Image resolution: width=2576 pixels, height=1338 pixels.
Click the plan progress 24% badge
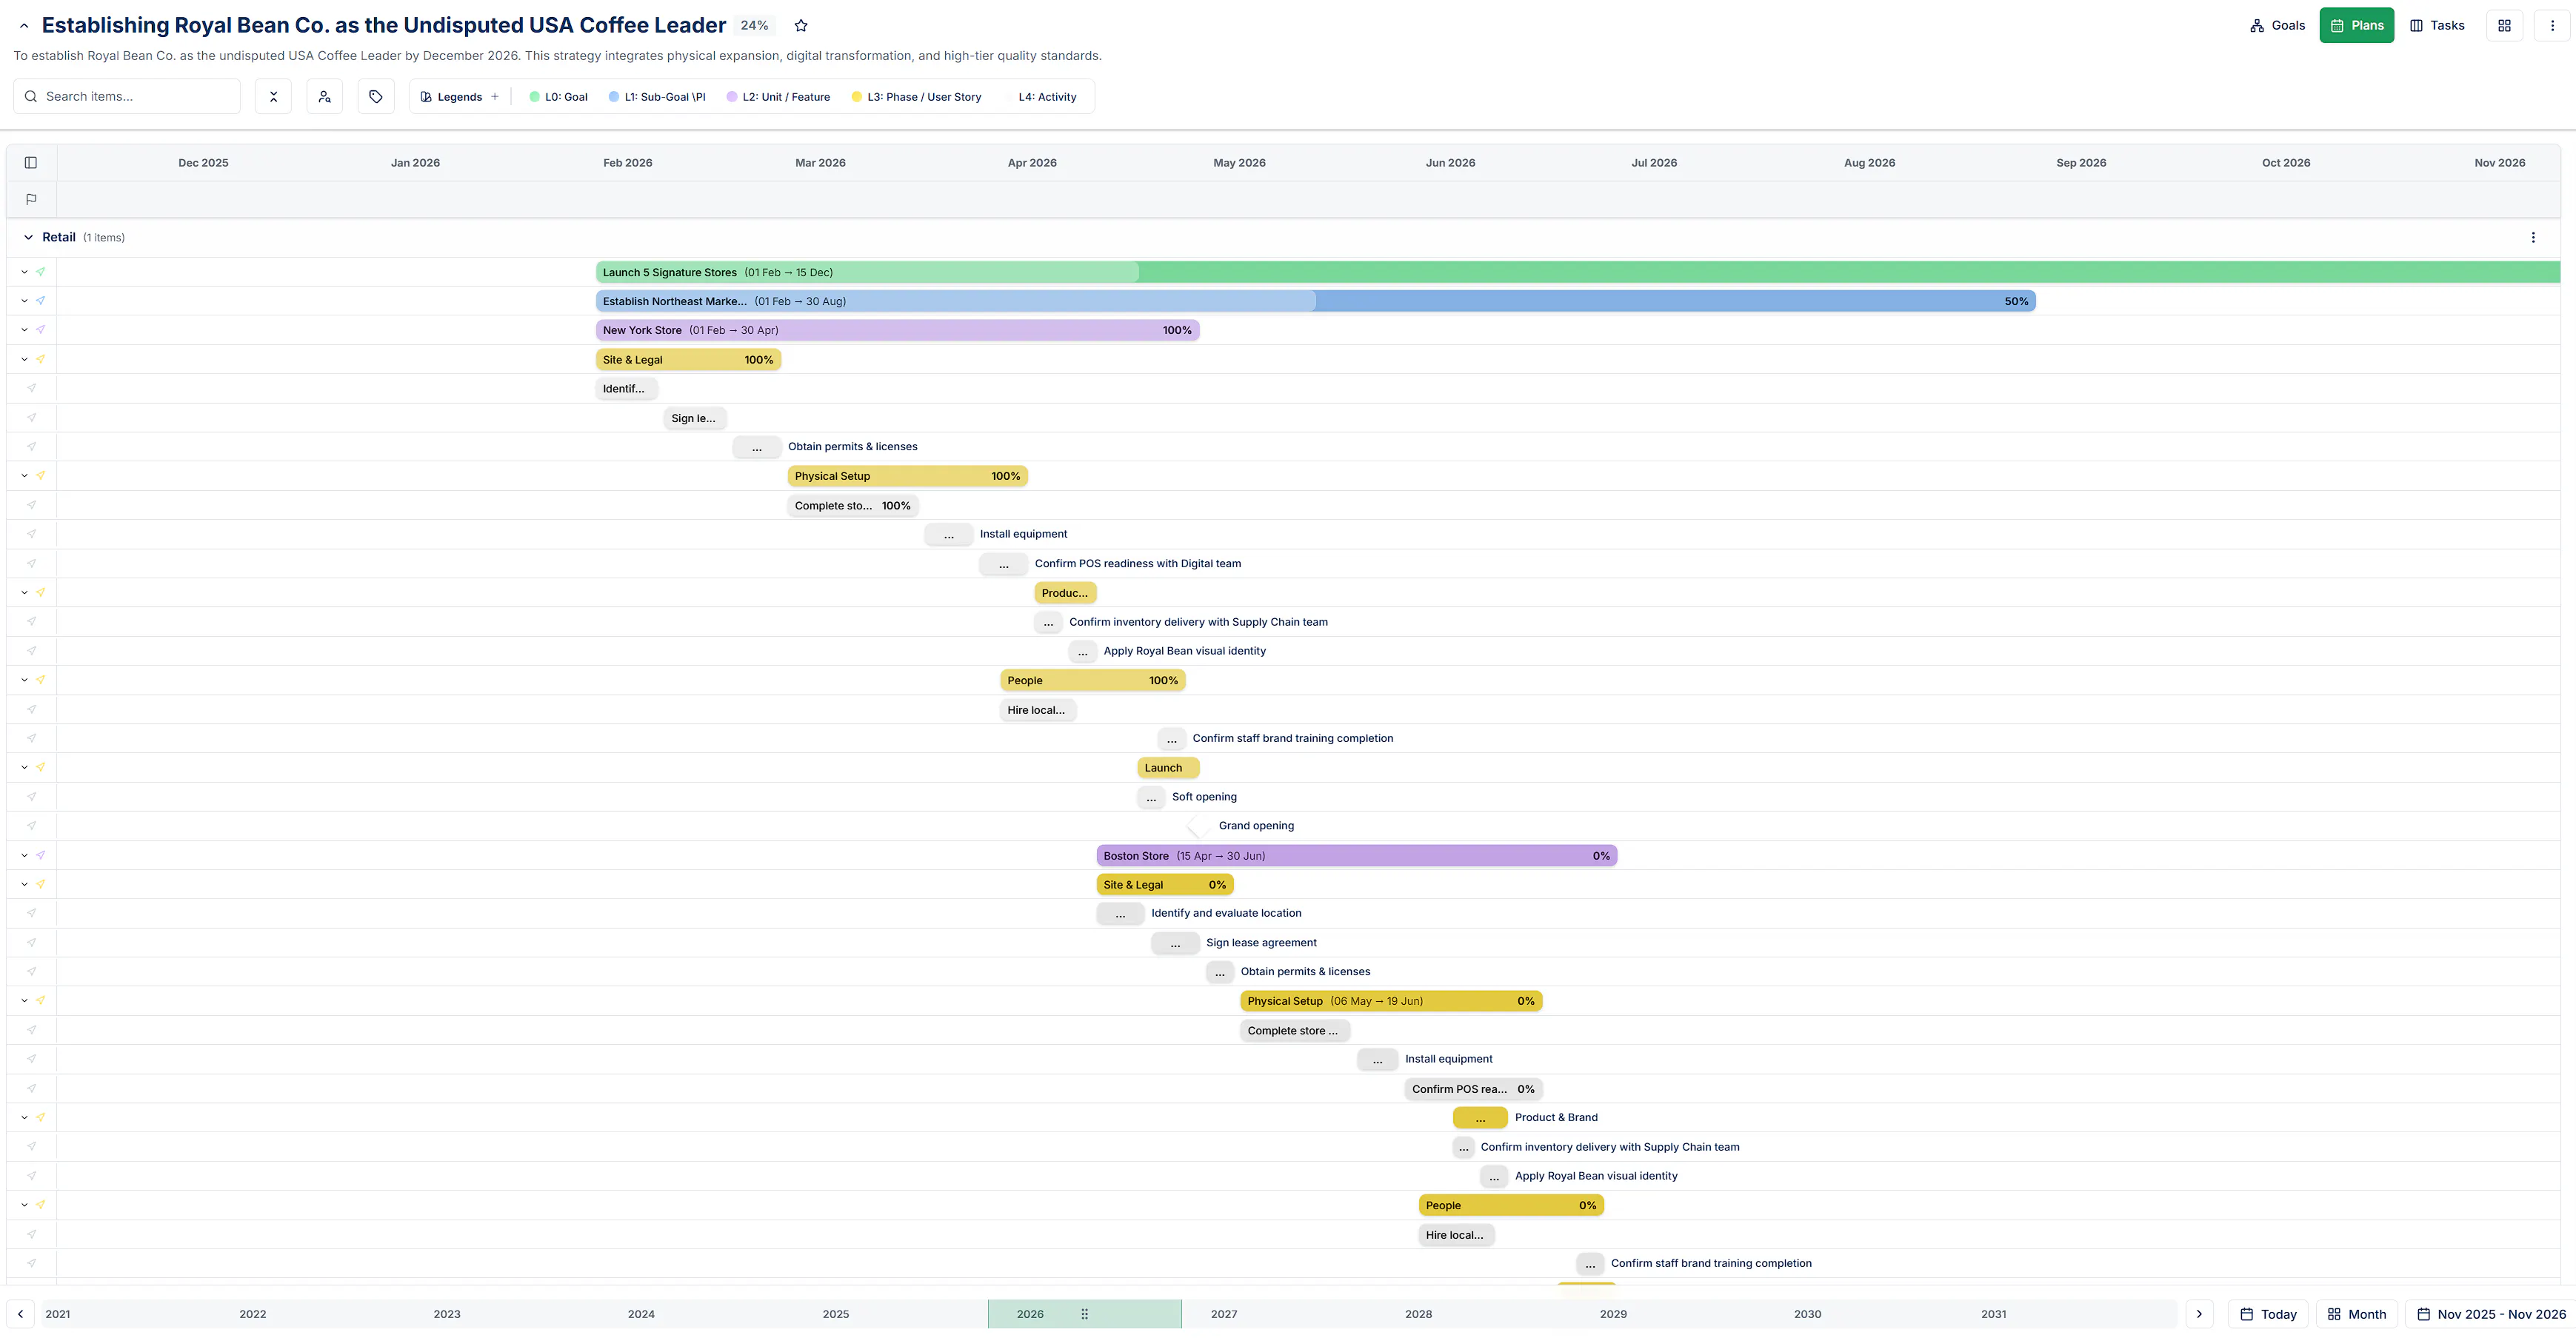[x=755, y=26]
